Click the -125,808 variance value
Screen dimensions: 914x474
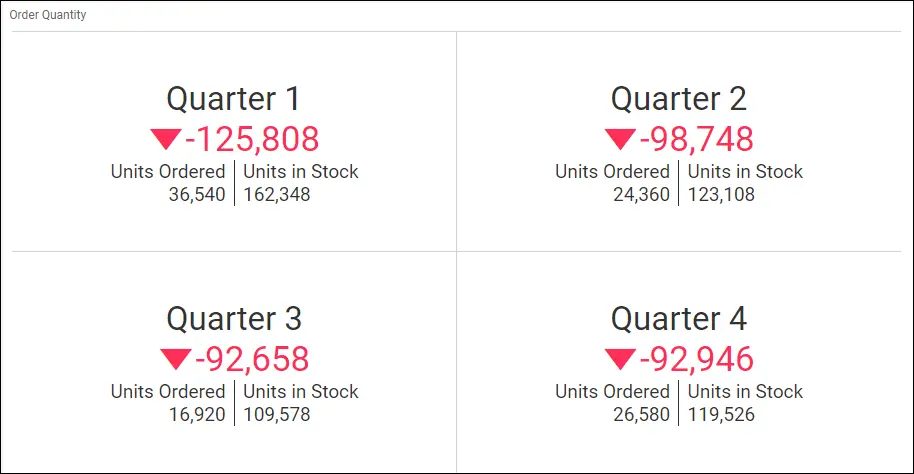pyautogui.click(x=252, y=139)
